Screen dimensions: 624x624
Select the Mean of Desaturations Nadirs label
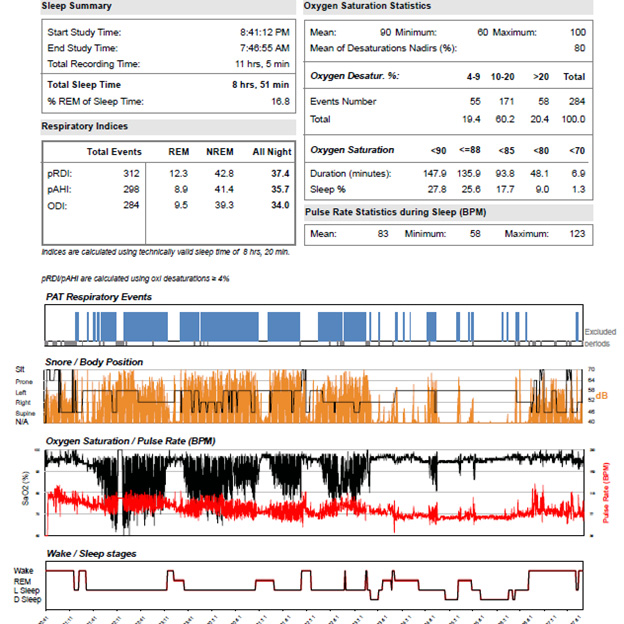tap(383, 48)
